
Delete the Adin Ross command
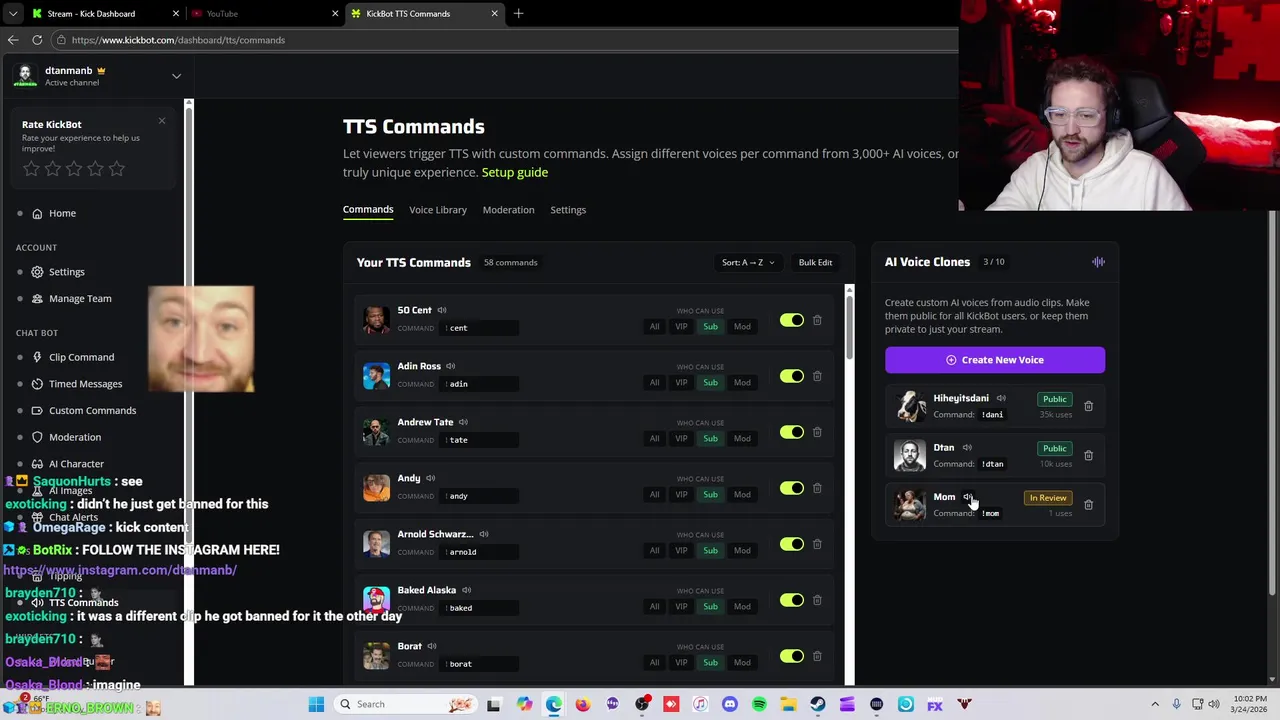pyautogui.click(x=817, y=376)
